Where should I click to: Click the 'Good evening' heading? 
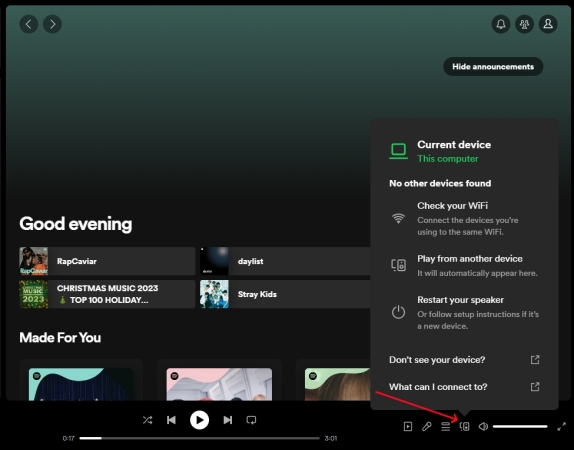point(76,224)
